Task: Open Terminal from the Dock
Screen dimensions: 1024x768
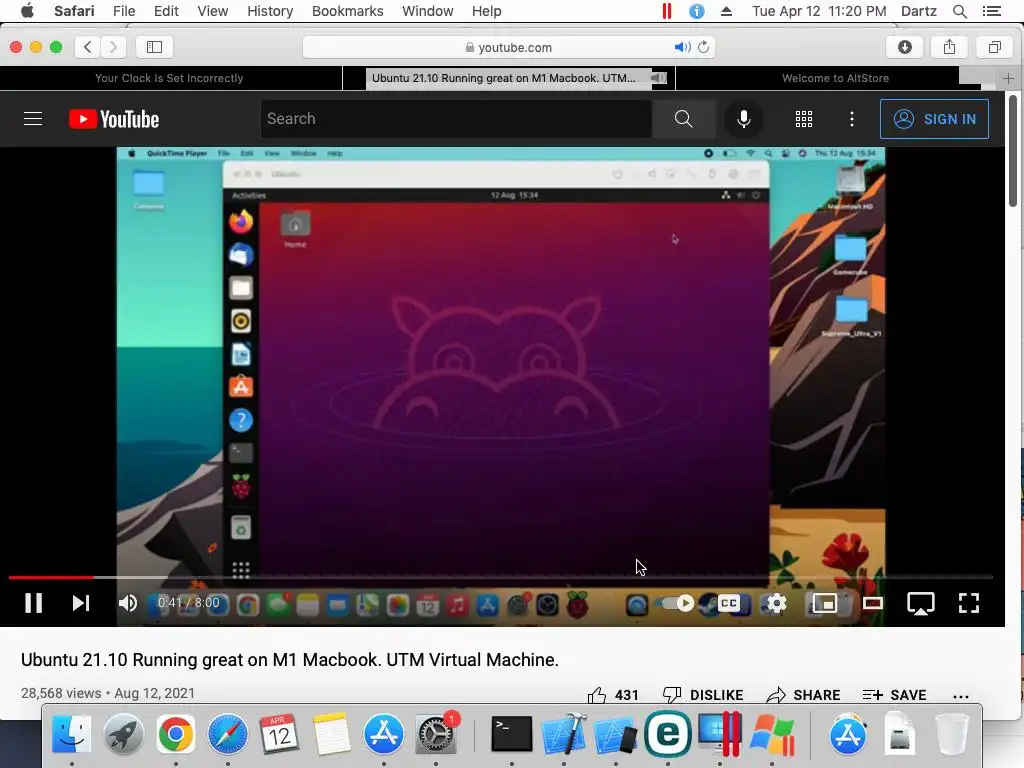Action: click(x=511, y=734)
